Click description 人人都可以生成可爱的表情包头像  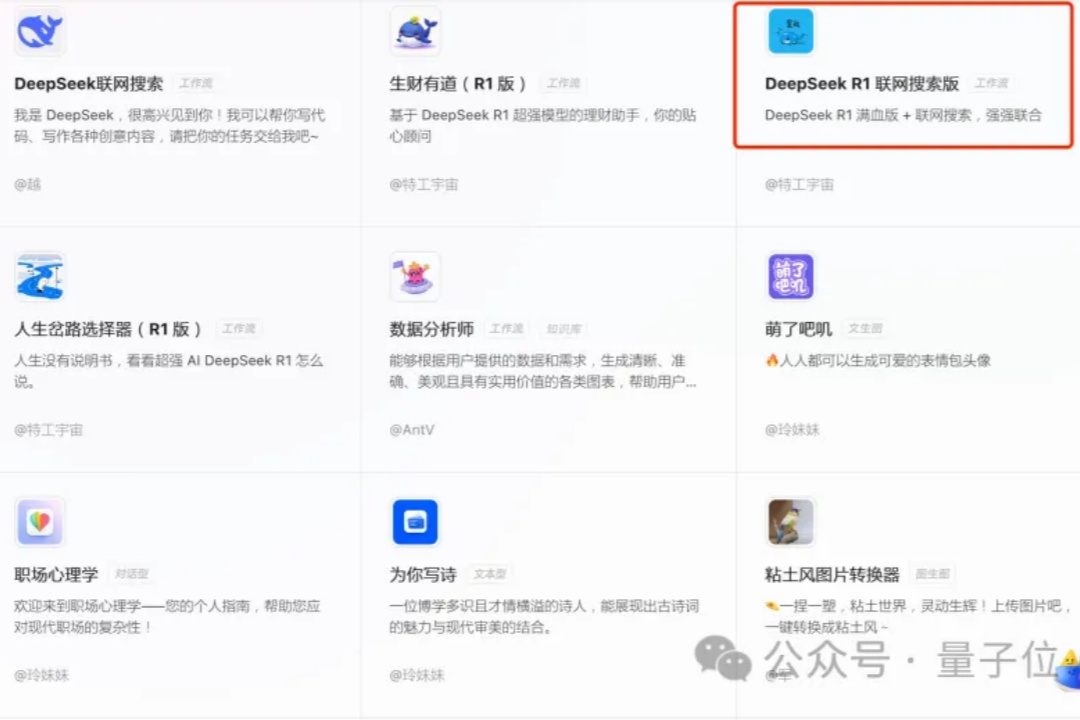pyautogui.click(x=878, y=360)
